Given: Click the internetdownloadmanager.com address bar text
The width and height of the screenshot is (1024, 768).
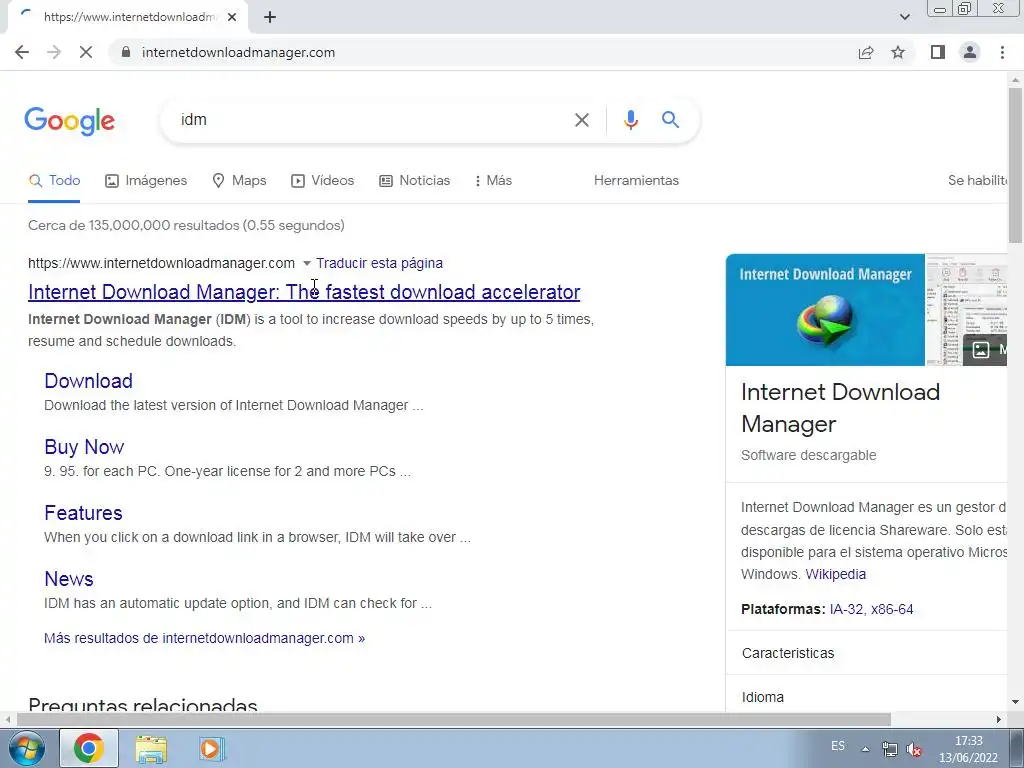Looking at the screenshot, I should click(x=238, y=52).
